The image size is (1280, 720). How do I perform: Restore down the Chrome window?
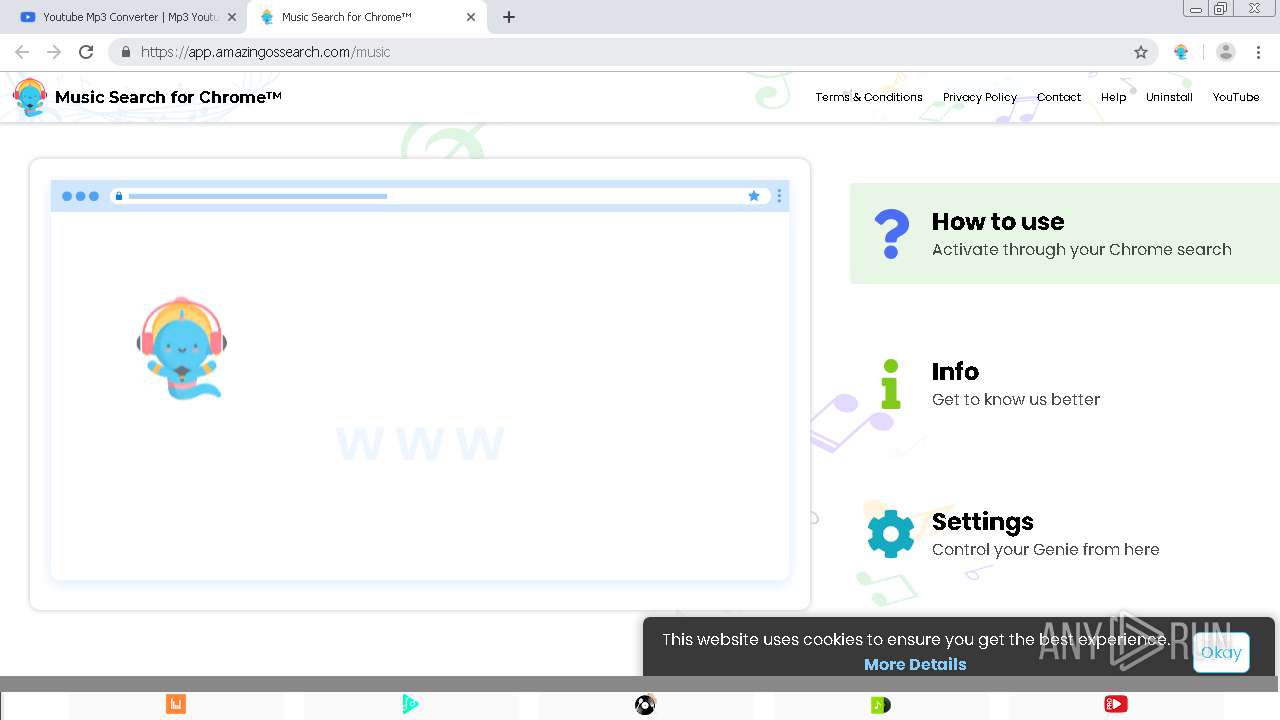(x=1221, y=9)
